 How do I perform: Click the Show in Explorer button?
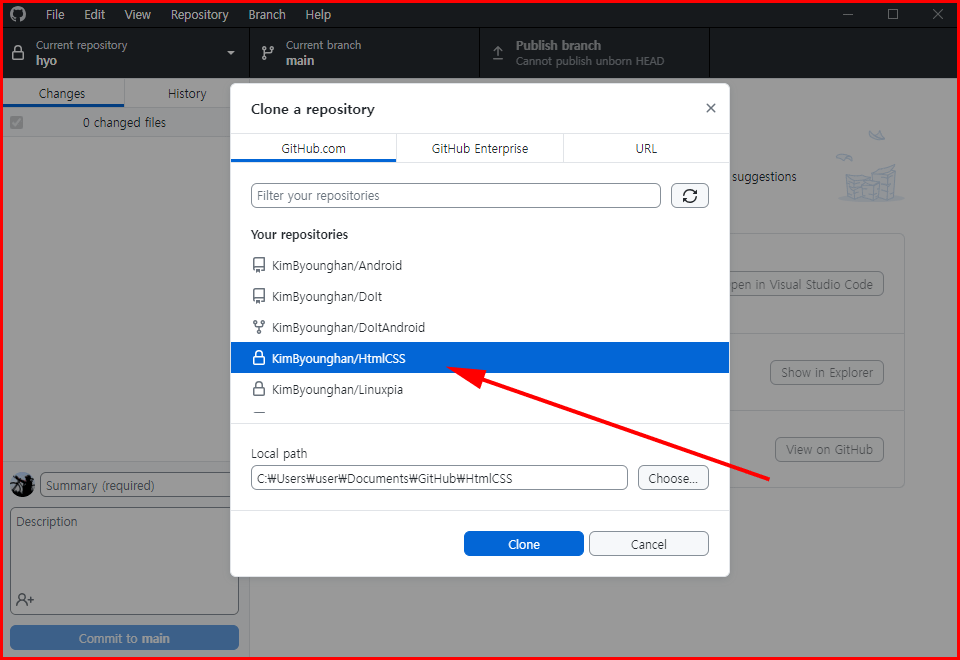(x=827, y=372)
